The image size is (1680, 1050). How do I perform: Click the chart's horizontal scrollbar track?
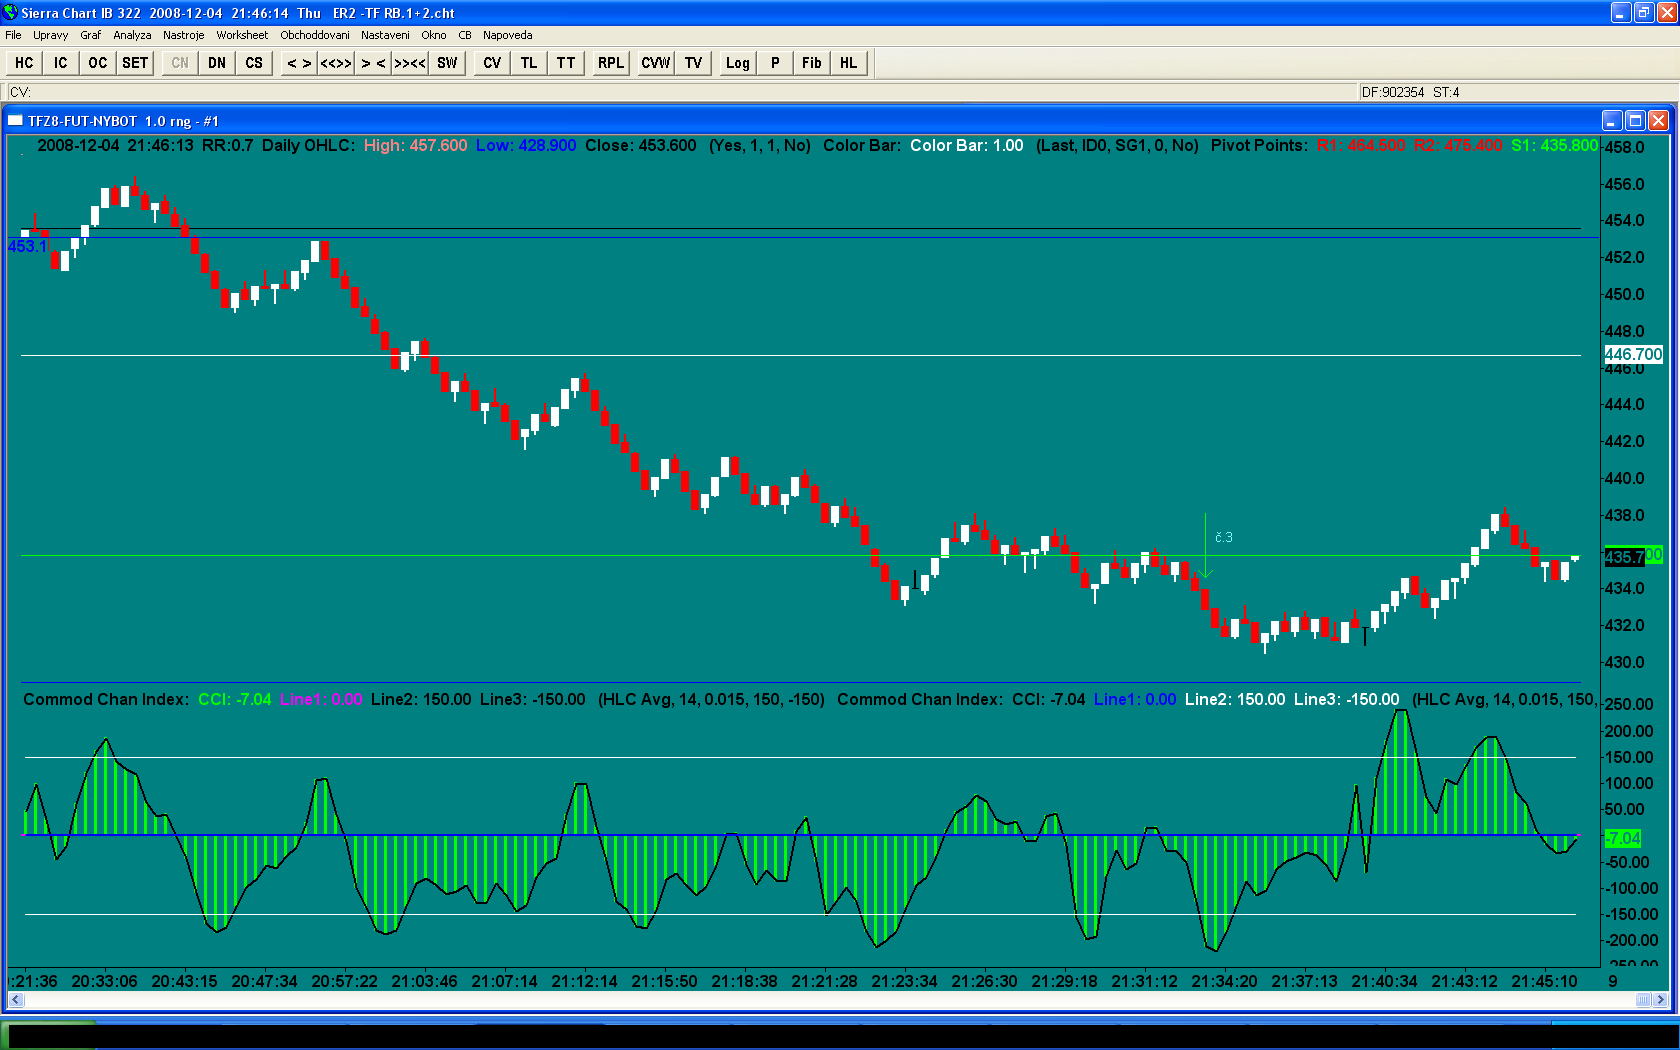800,999
